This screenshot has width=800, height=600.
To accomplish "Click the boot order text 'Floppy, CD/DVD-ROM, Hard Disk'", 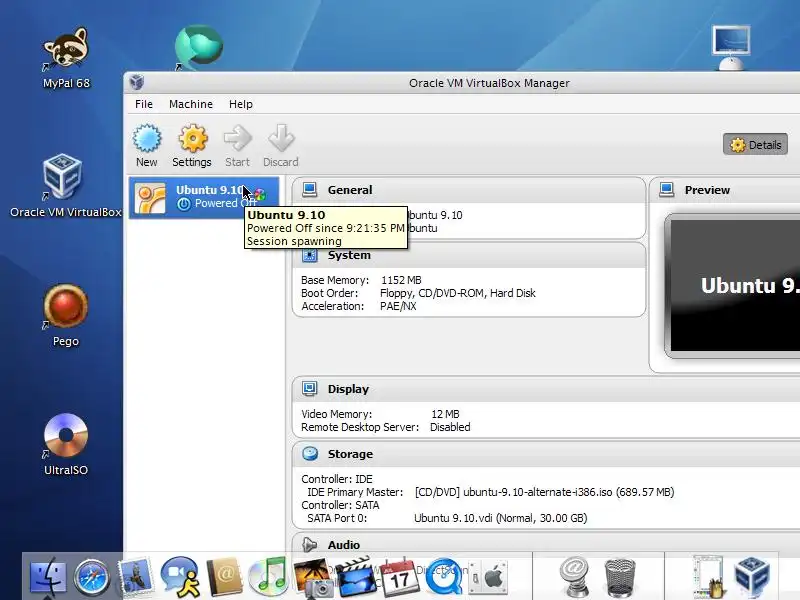I will click(458, 293).
